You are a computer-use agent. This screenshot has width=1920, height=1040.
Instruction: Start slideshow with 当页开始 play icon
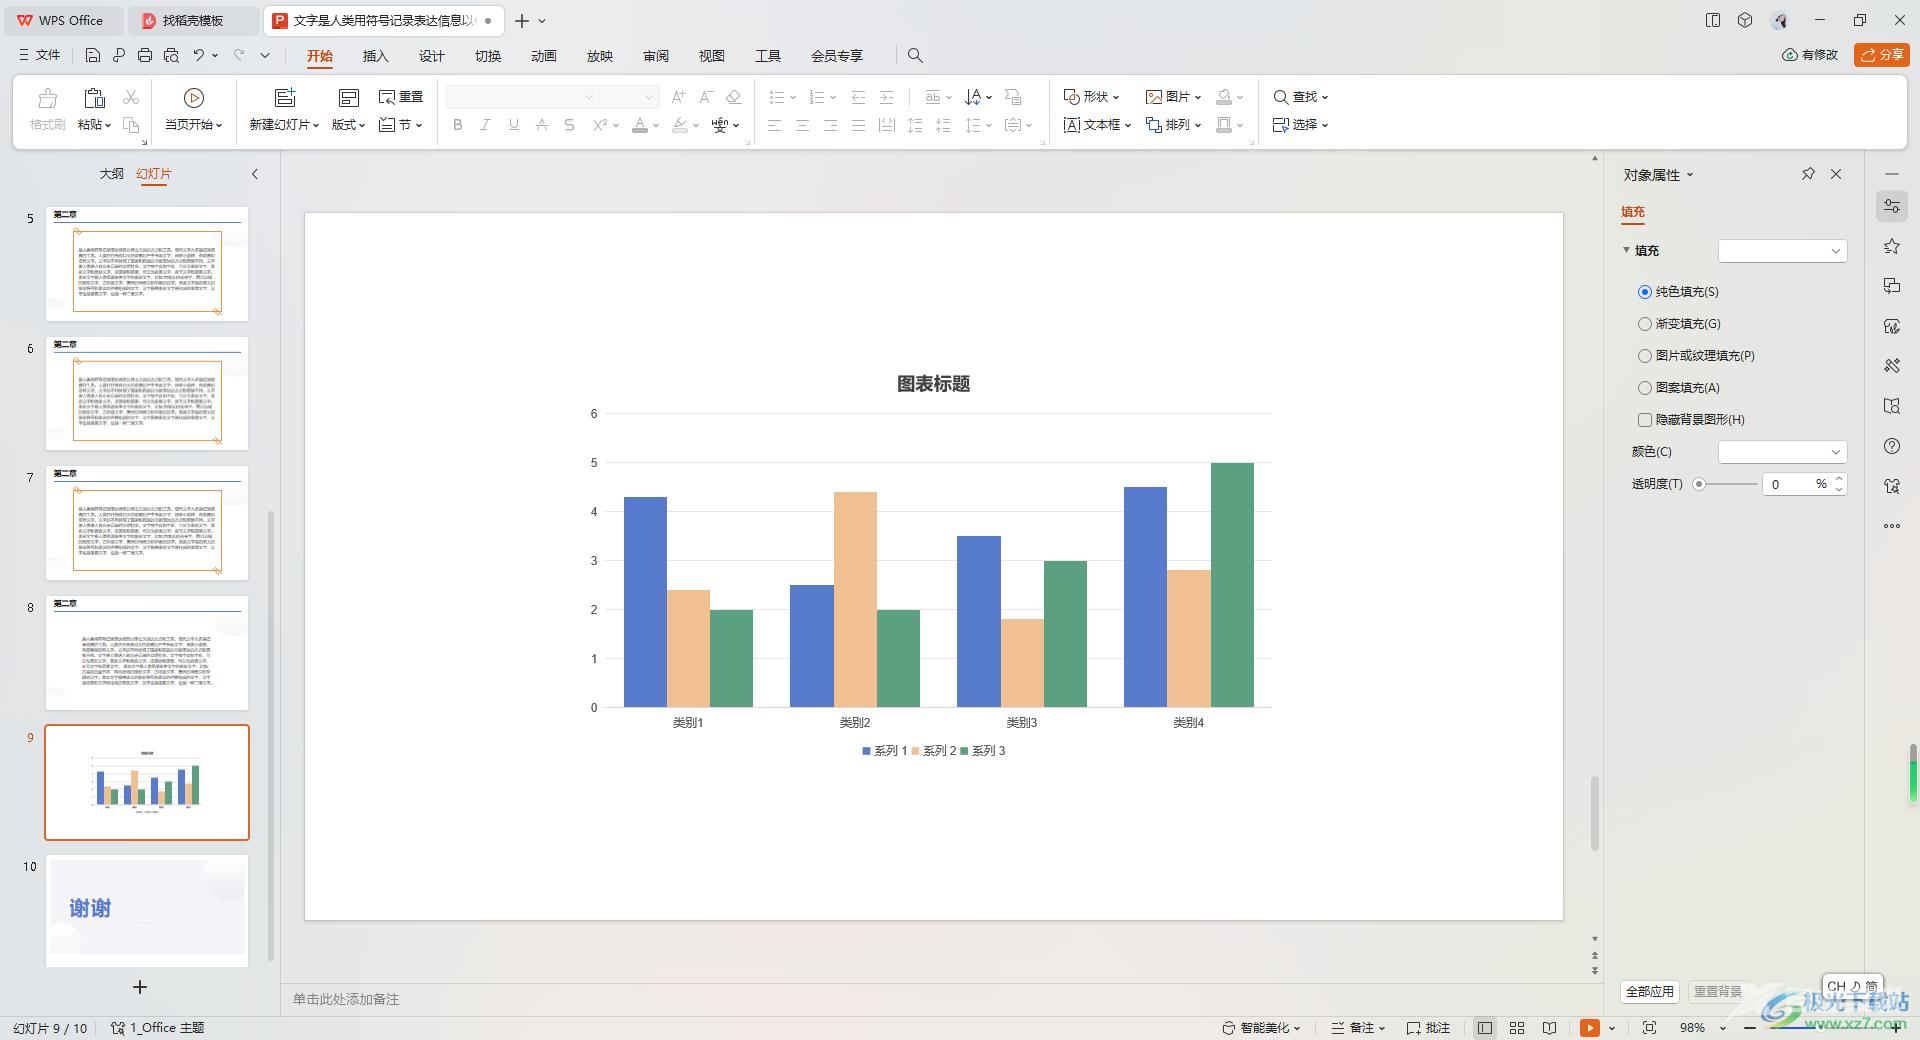coord(194,97)
